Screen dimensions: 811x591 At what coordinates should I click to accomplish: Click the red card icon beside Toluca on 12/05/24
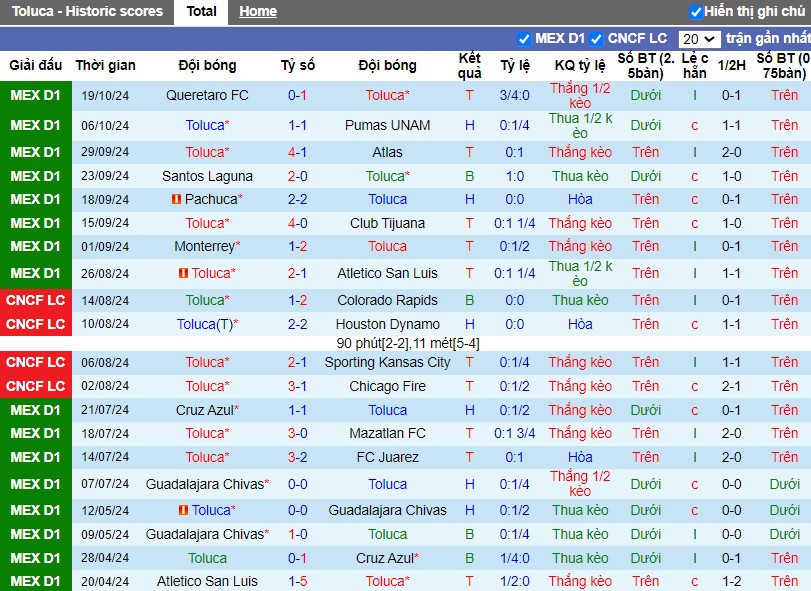183,510
